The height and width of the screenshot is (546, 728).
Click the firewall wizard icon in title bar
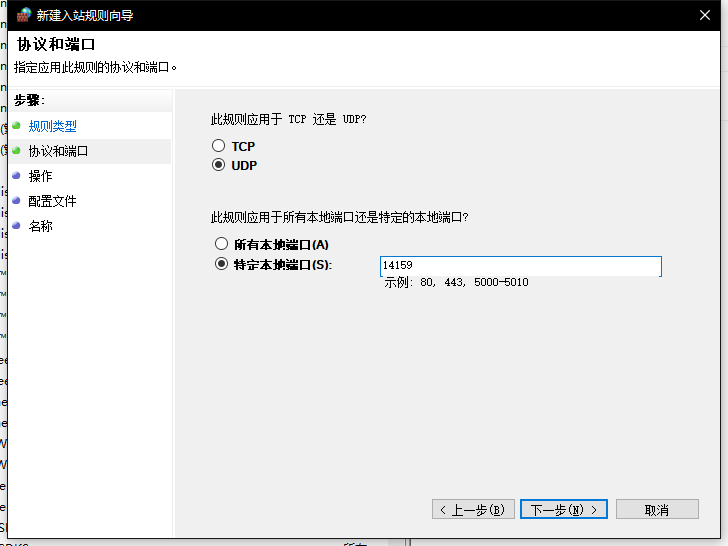pyautogui.click(x=24, y=15)
